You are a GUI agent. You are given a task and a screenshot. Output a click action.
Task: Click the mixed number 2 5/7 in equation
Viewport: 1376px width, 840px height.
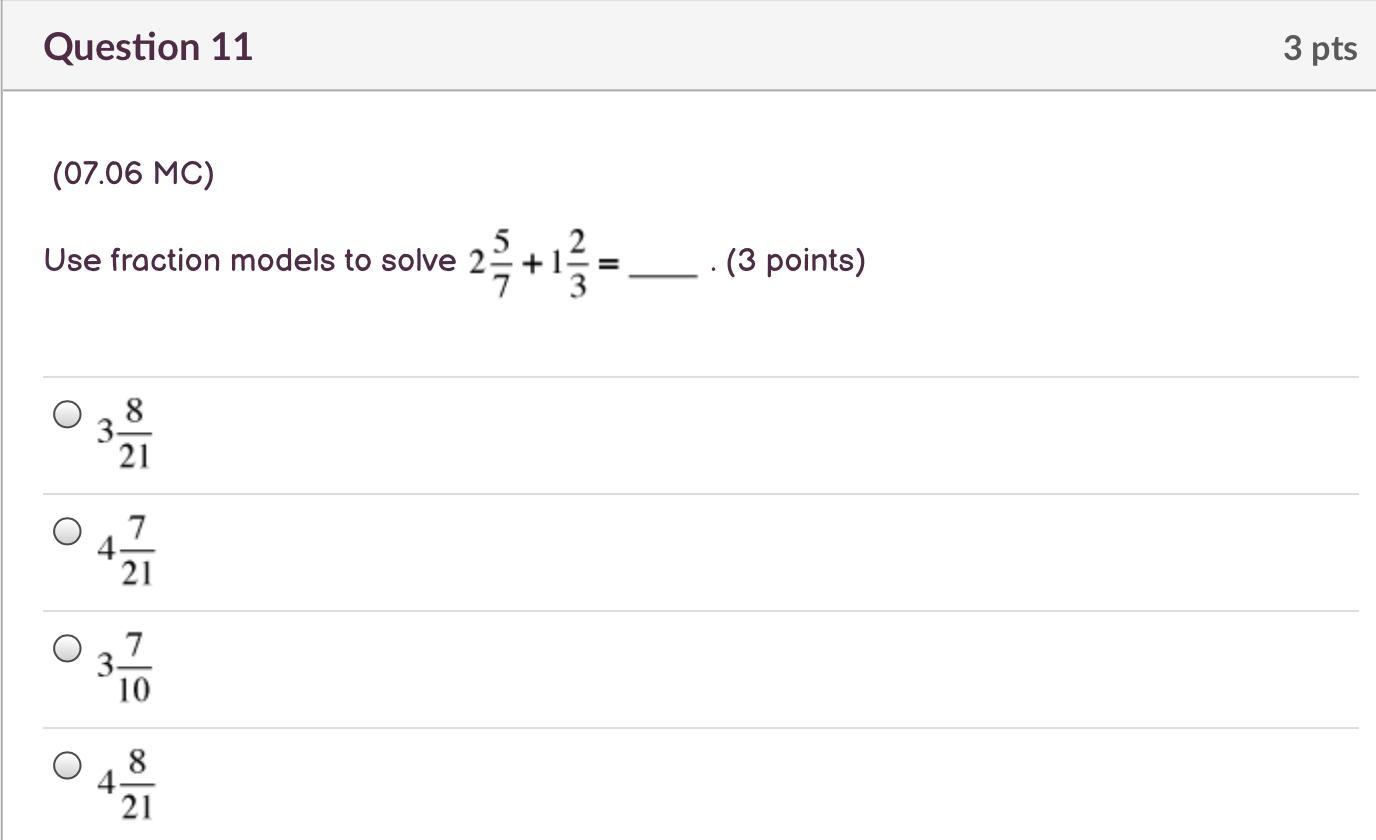(x=492, y=263)
